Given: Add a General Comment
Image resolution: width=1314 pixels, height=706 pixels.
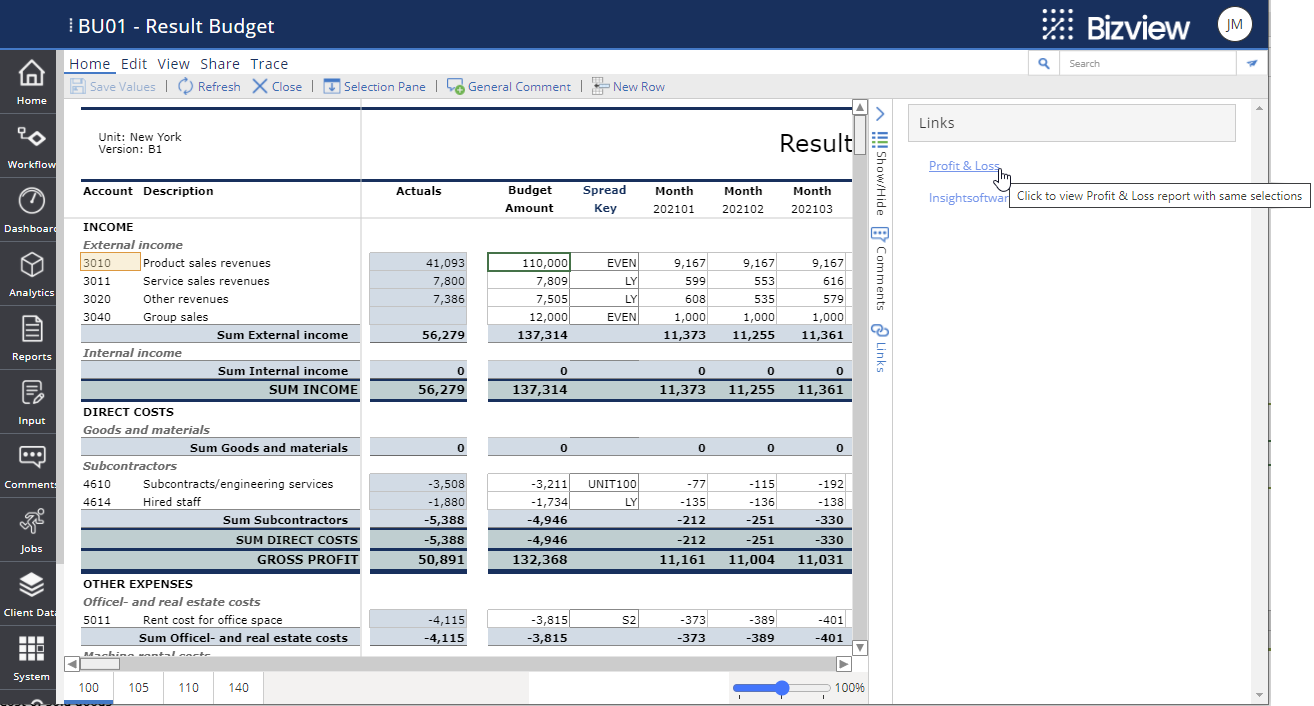Looking at the screenshot, I should pos(509,87).
